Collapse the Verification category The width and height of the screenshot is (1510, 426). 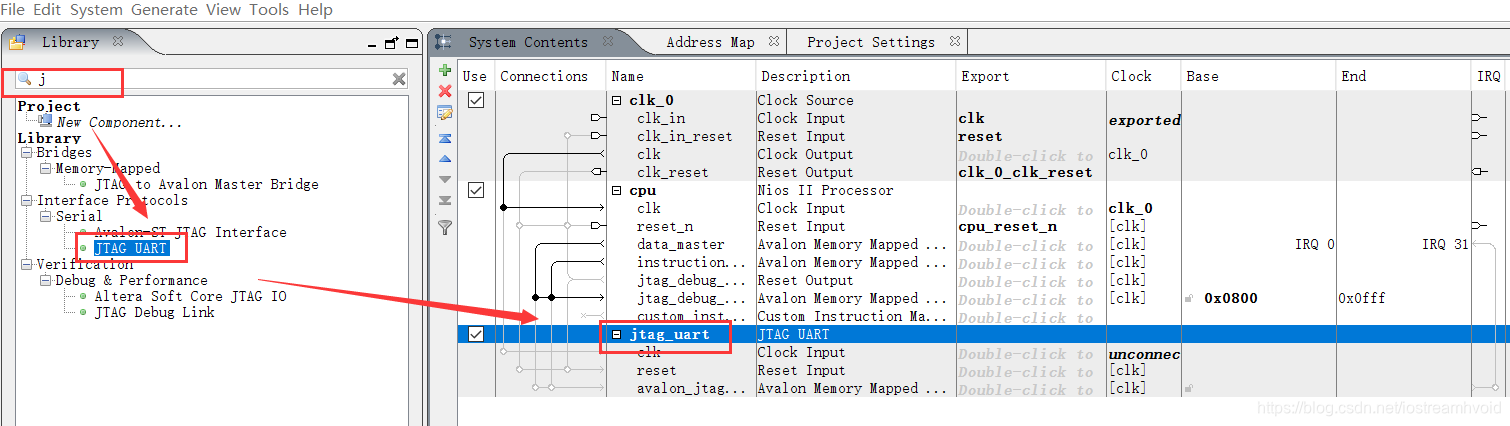27,264
